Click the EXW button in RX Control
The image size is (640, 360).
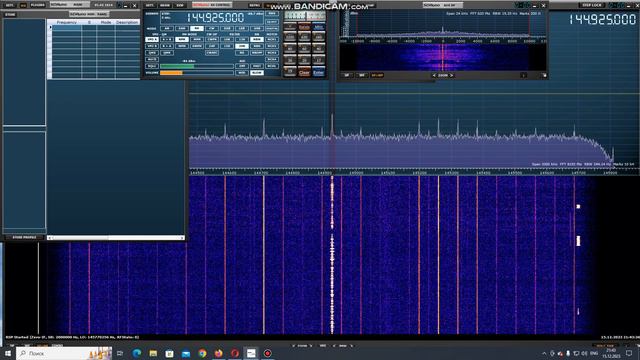[180, 5]
